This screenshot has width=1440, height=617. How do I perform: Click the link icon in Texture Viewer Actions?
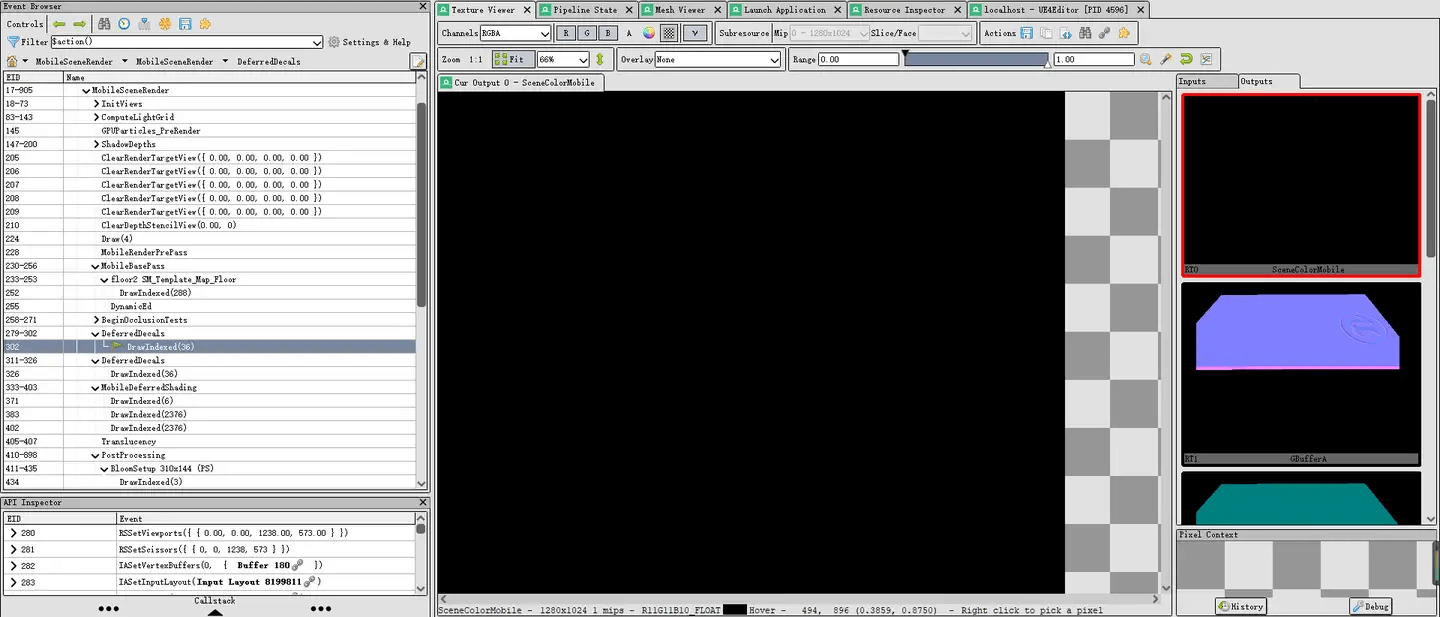tap(1104, 33)
